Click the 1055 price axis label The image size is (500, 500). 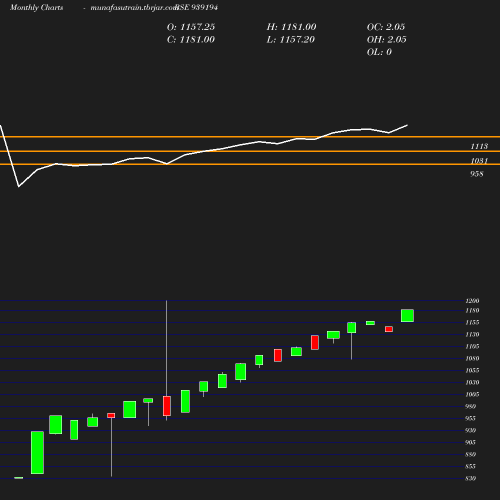tap(472, 371)
